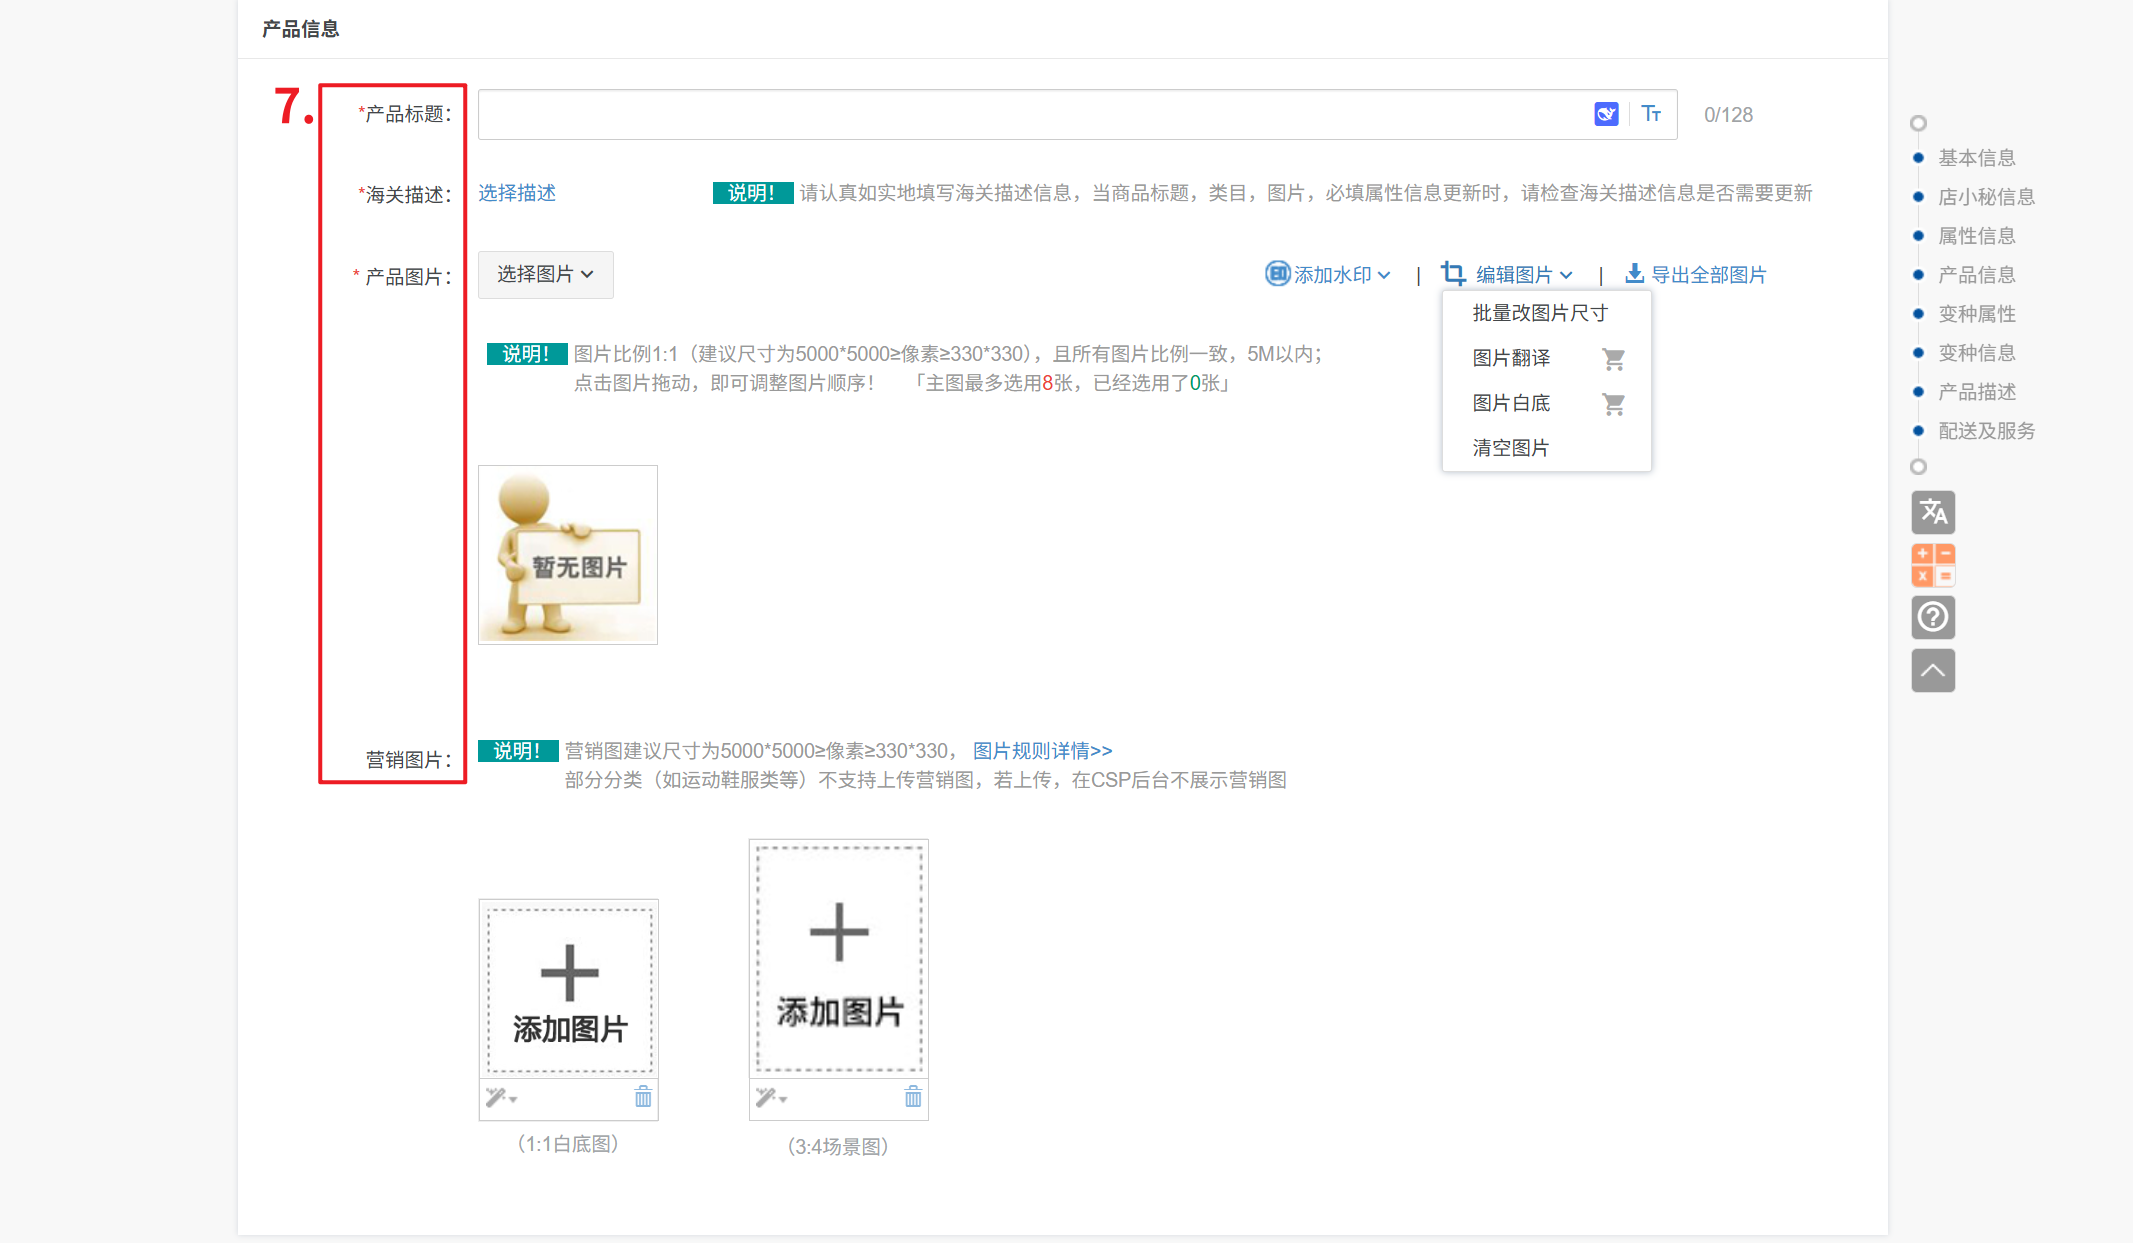
Task: Select 清空图片 menu option
Action: coord(1510,448)
